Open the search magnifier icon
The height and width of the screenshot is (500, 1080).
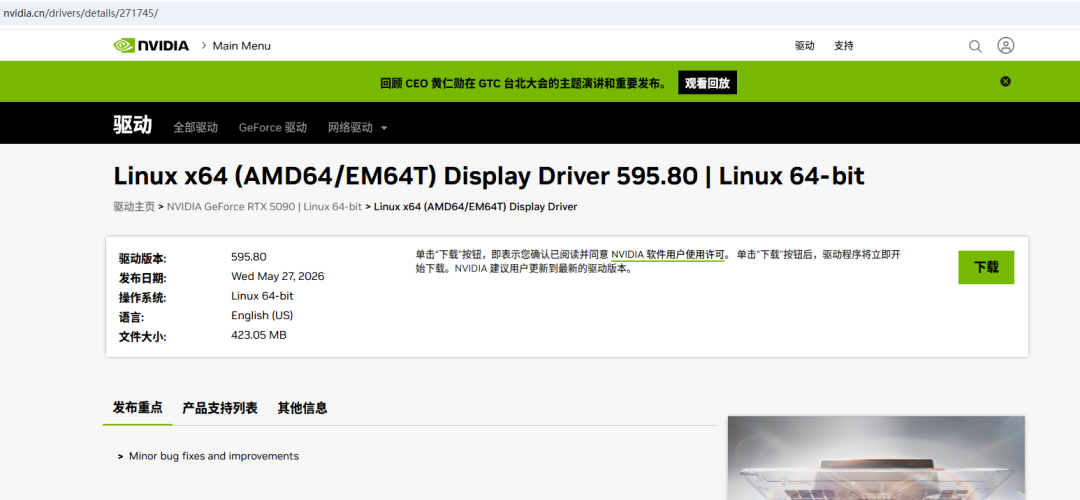[x=975, y=46]
